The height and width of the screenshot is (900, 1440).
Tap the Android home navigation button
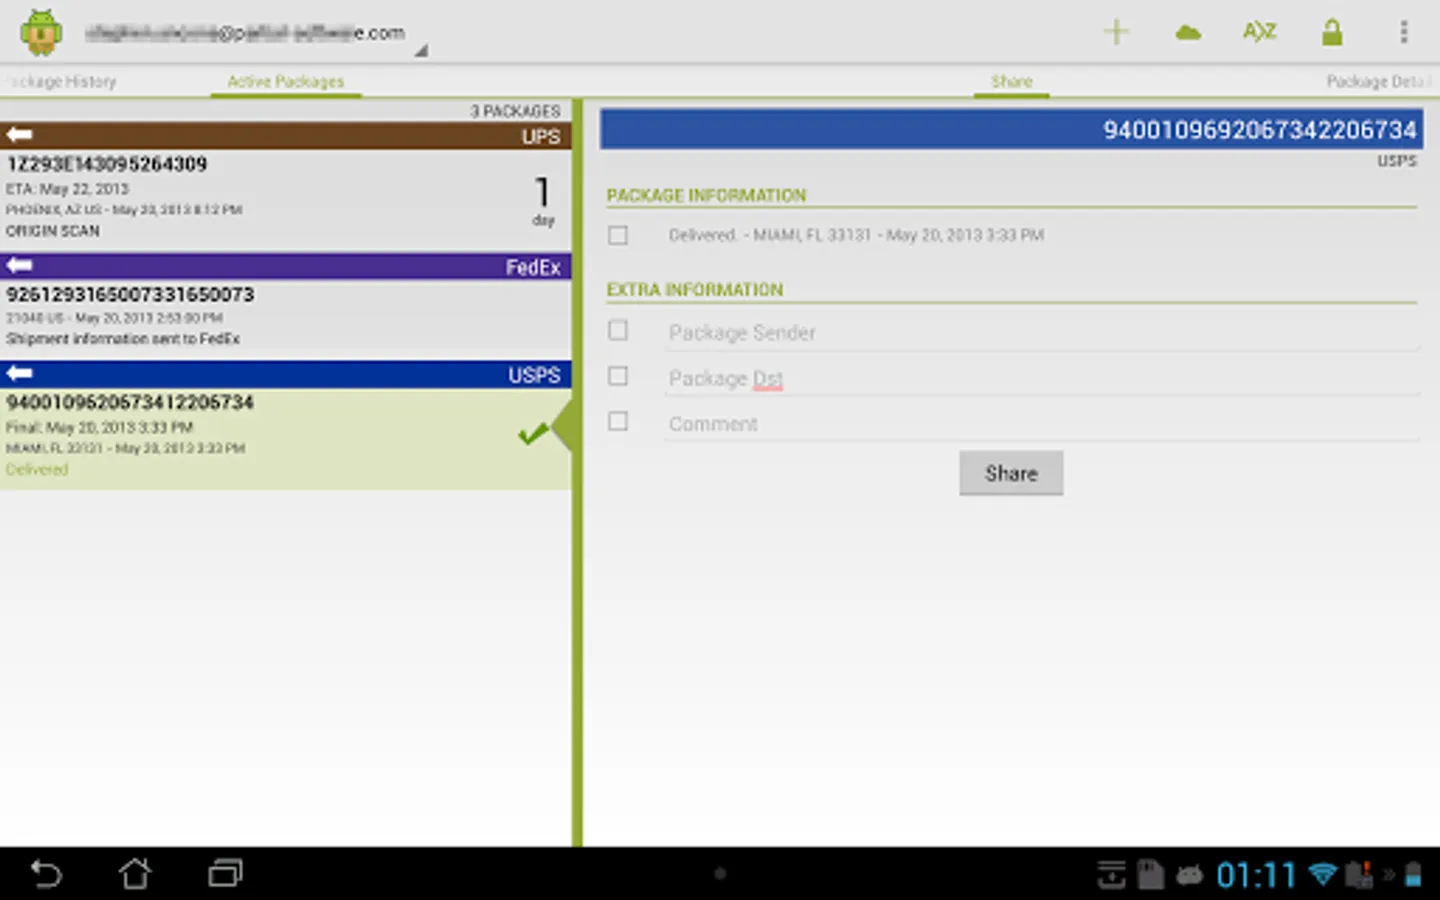coord(135,874)
